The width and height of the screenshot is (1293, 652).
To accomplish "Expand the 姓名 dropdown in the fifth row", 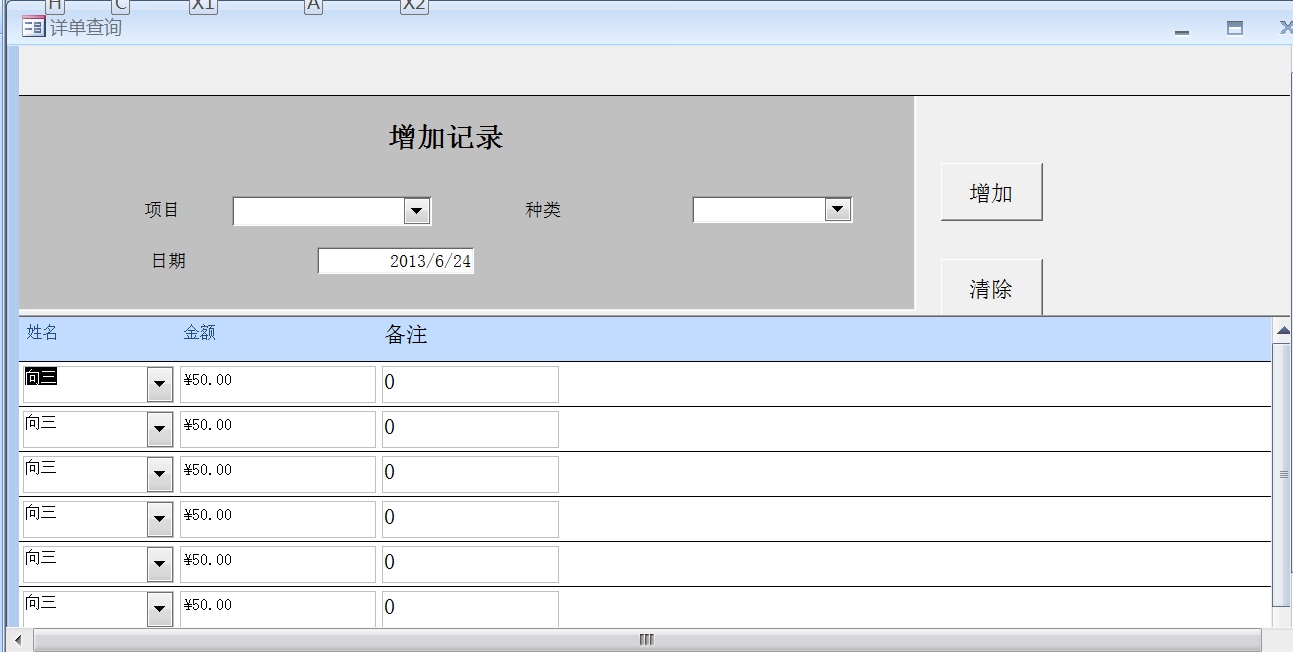I will click(160, 564).
